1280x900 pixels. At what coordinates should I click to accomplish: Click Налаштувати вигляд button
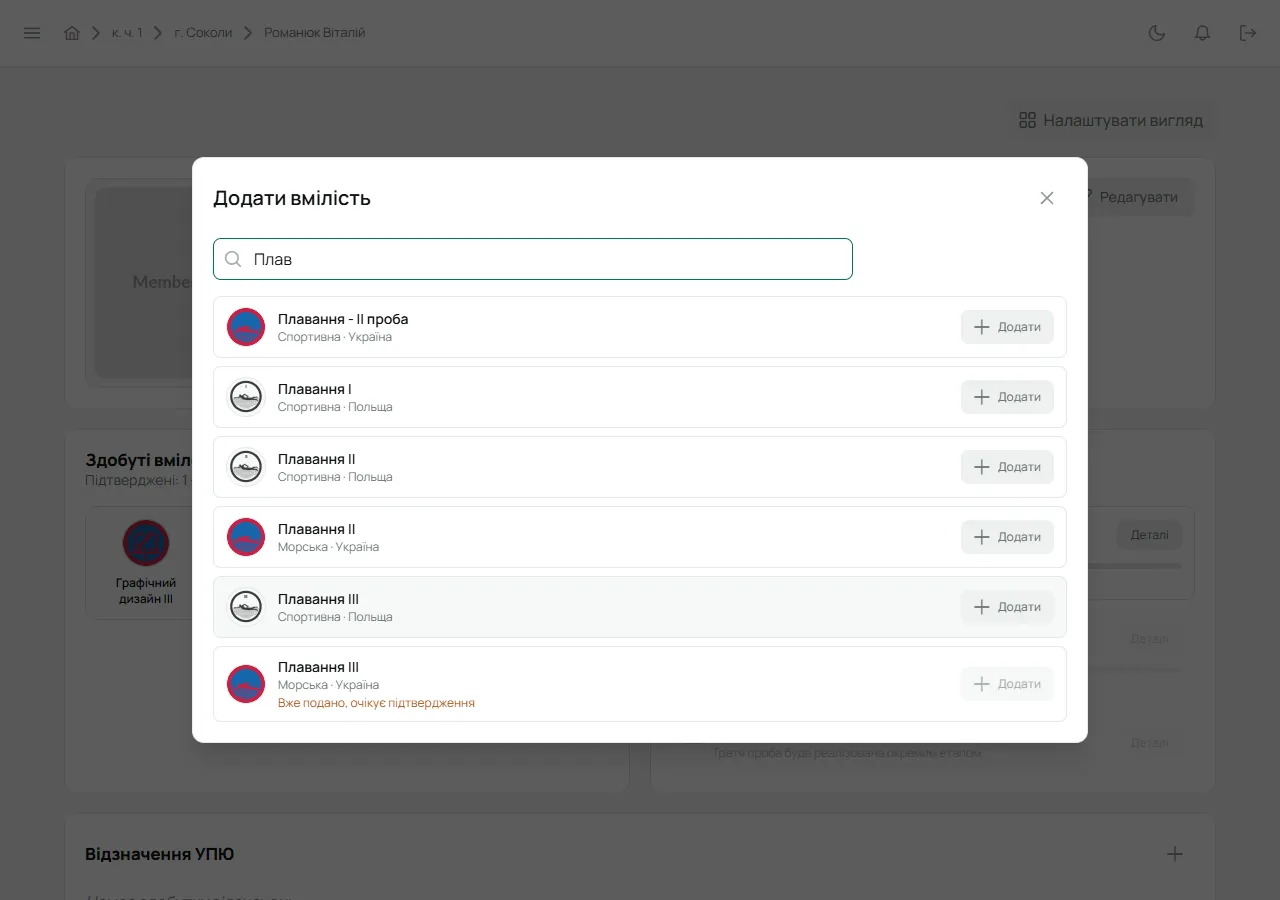(x=1111, y=120)
